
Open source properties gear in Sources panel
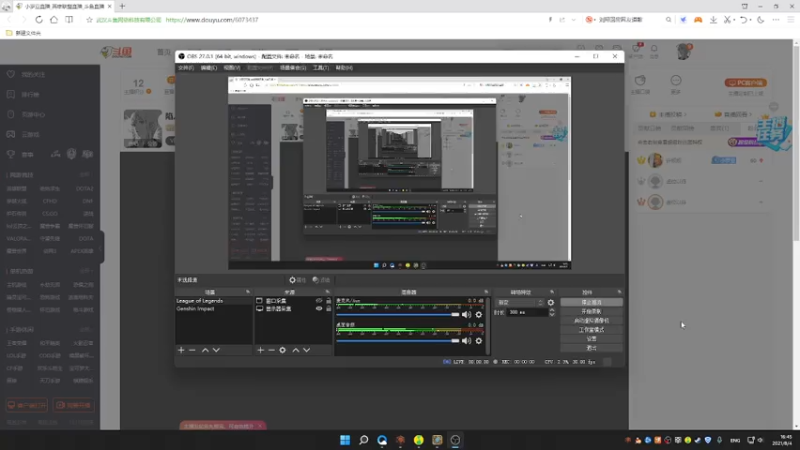[282, 350]
